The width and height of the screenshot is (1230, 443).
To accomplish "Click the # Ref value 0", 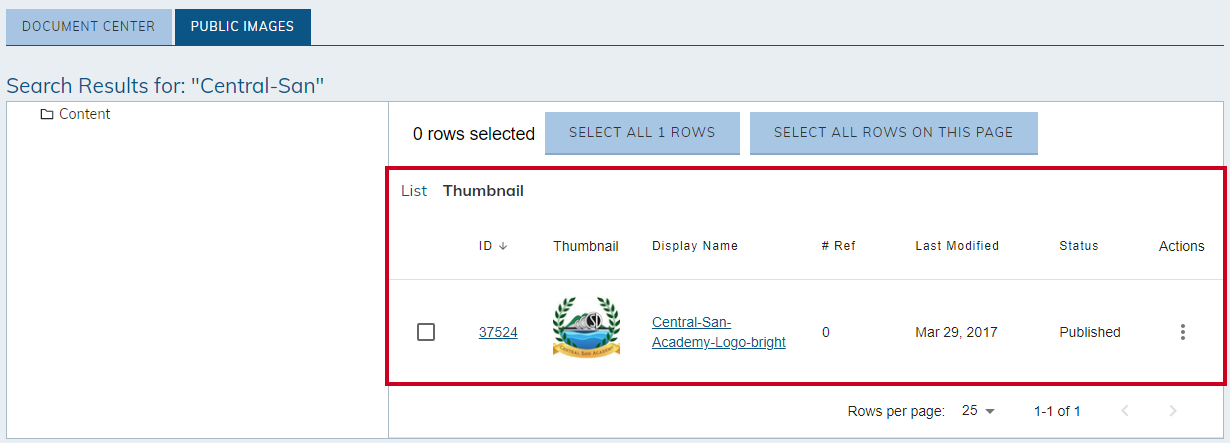I will (x=825, y=332).
